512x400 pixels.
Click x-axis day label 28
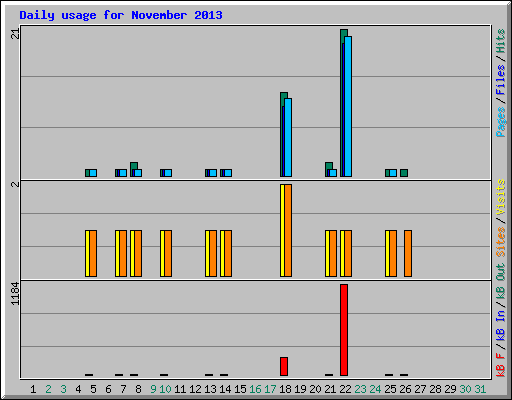[435, 389]
